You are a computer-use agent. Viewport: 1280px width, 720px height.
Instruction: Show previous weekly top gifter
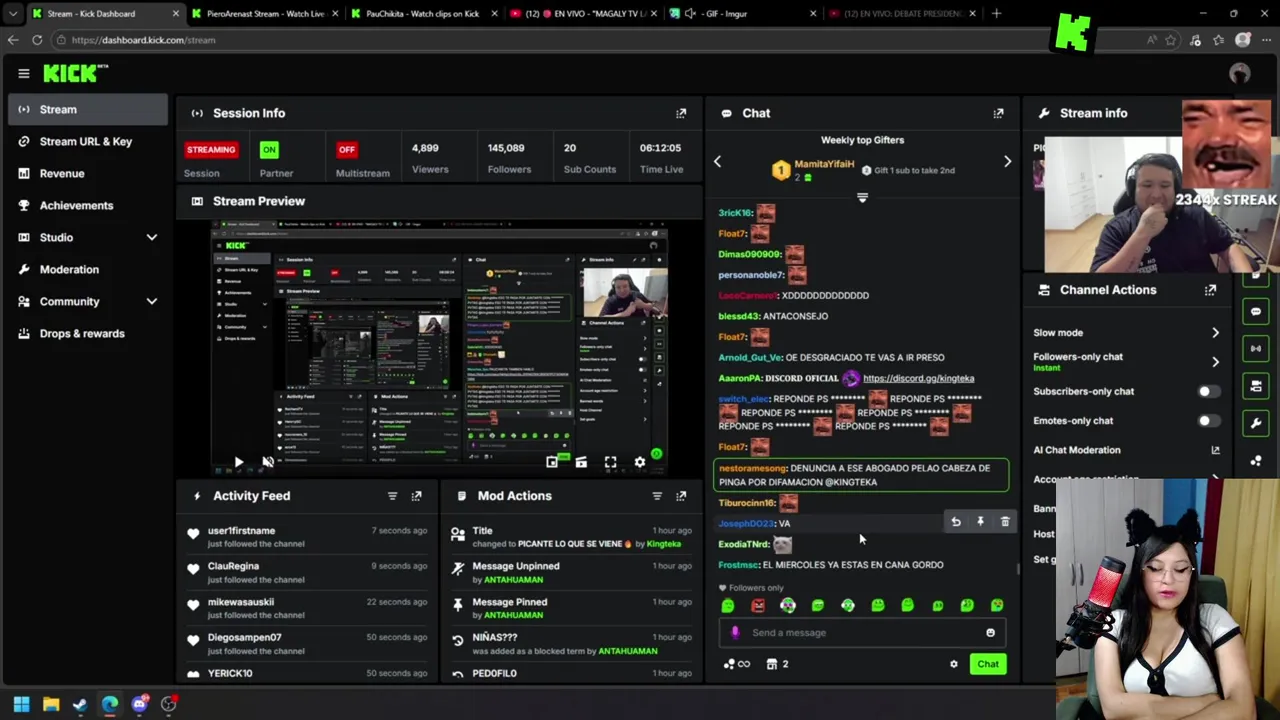pyautogui.click(x=717, y=161)
